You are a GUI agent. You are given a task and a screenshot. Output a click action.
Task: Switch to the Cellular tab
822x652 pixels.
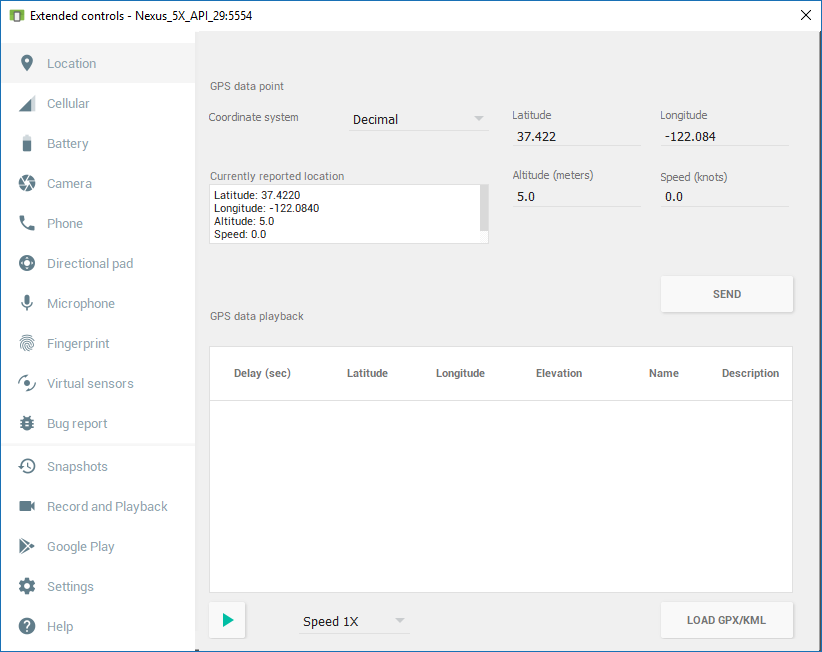pos(98,103)
